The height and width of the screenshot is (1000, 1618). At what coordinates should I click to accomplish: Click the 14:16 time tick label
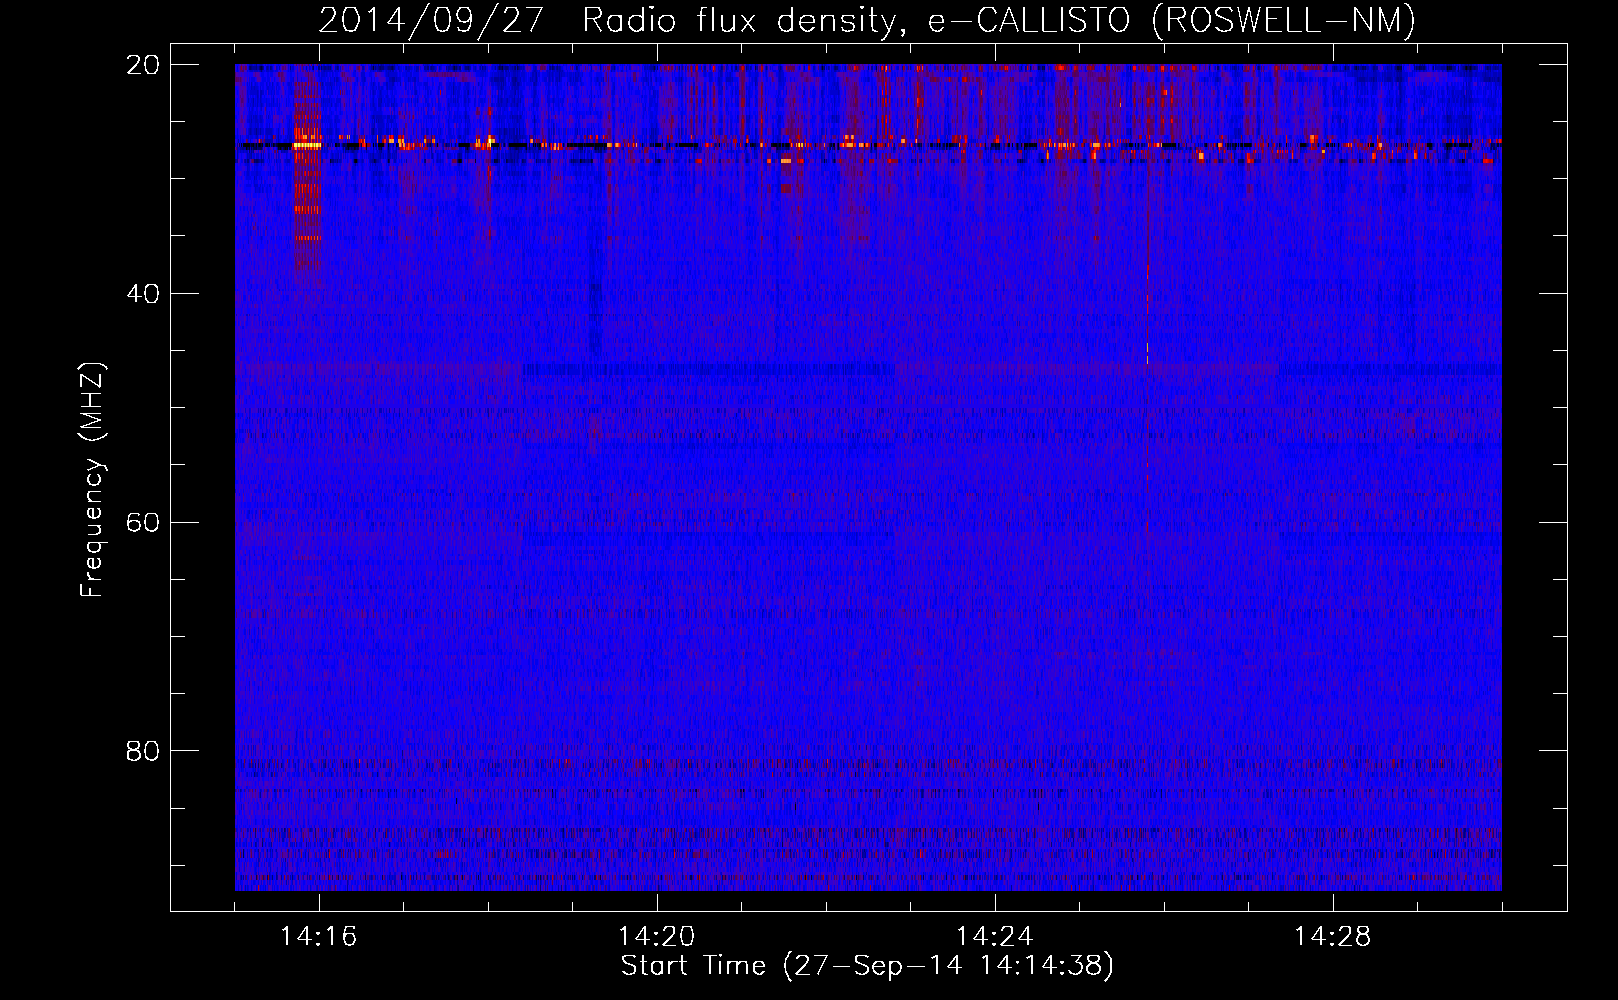(x=319, y=936)
